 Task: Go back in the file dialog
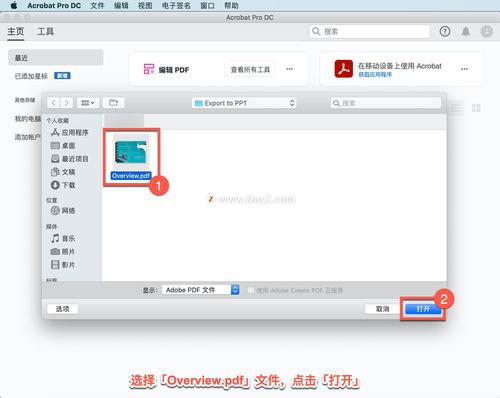pyautogui.click(x=54, y=103)
